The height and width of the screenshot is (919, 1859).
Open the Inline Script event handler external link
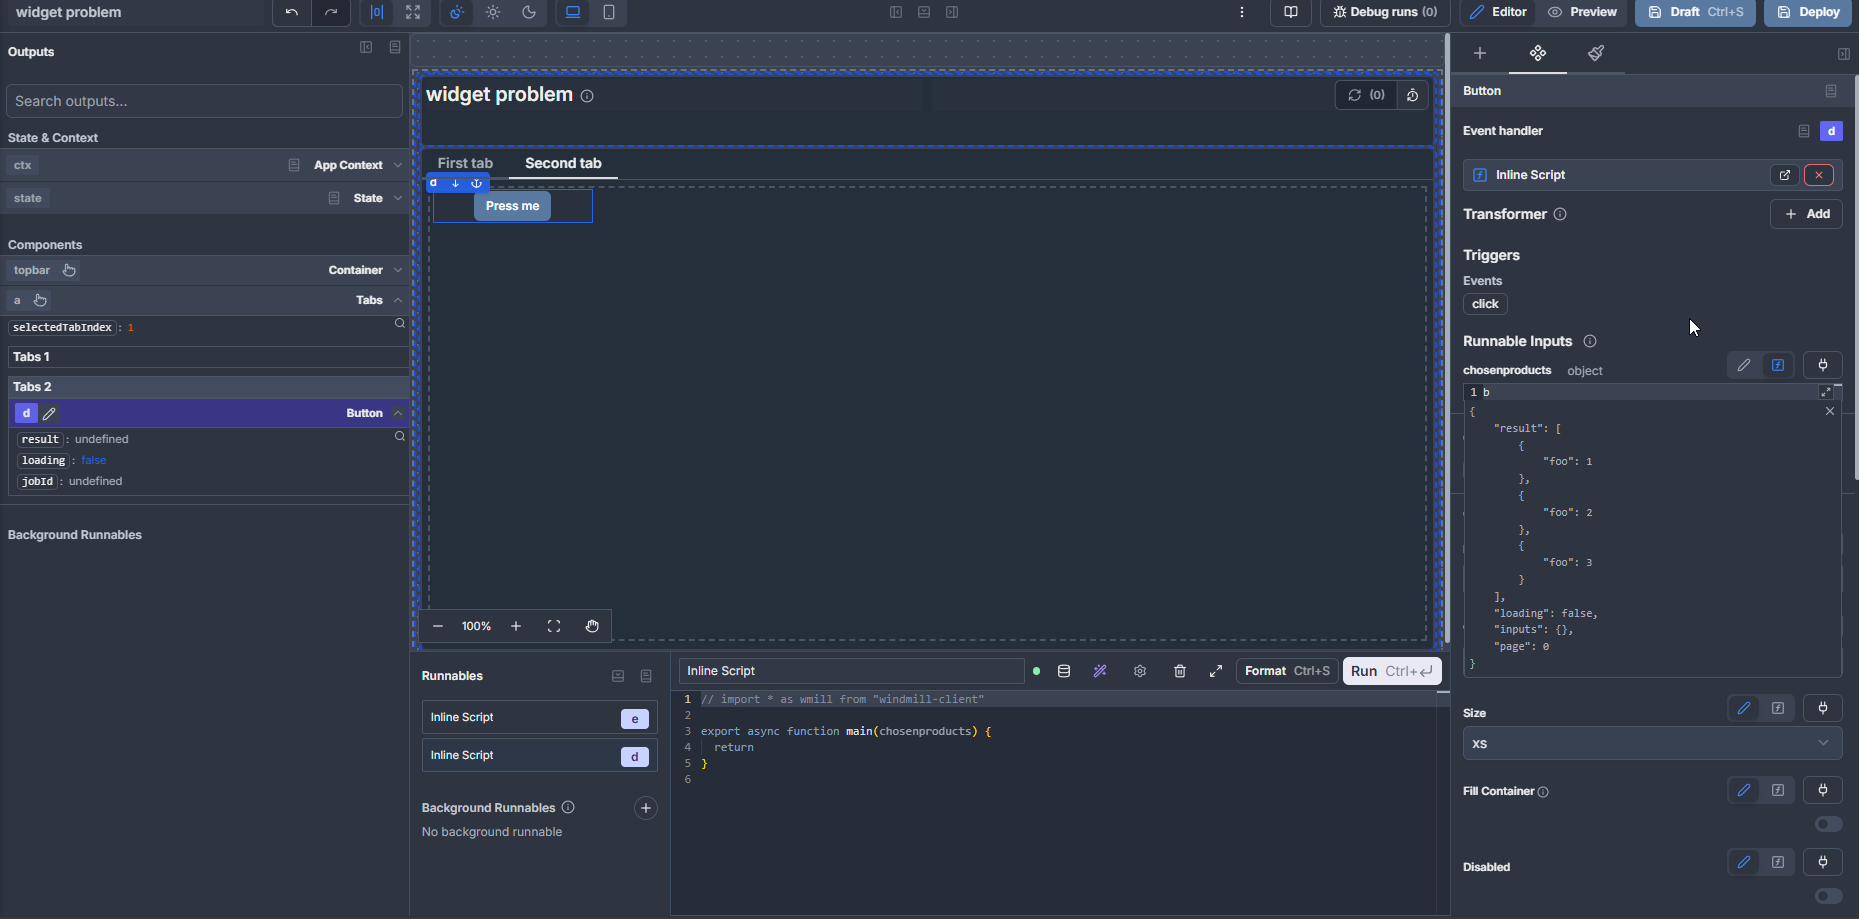click(1785, 175)
